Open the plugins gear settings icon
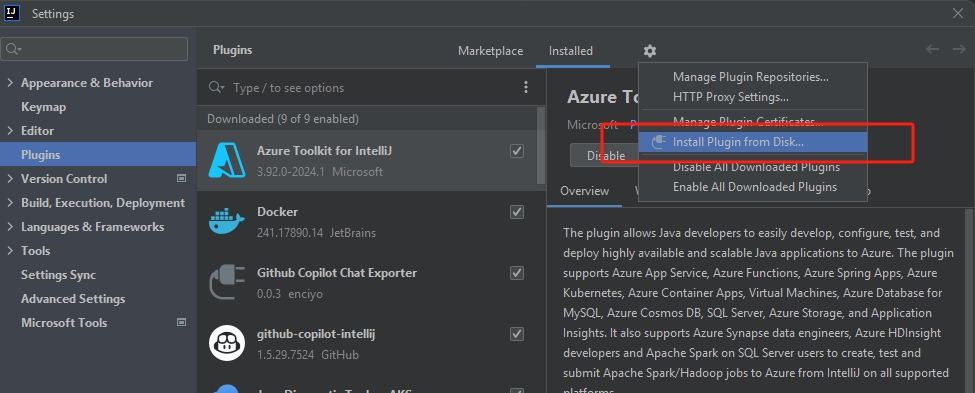 [650, 51]
